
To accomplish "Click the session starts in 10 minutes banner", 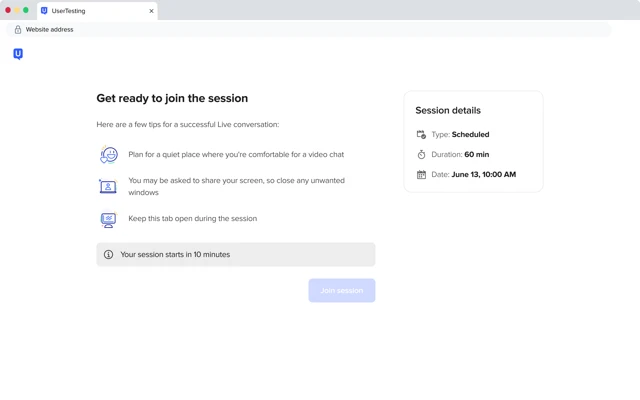I will (x=236, y=255).
